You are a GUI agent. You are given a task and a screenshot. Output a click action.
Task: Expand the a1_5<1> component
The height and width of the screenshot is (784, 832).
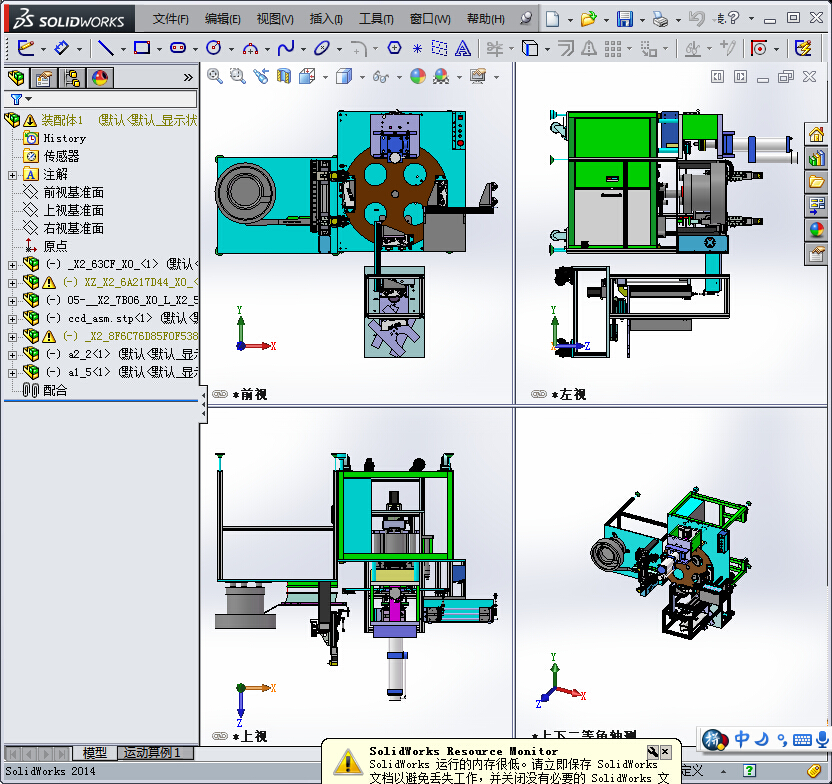[x=12, y=373]
